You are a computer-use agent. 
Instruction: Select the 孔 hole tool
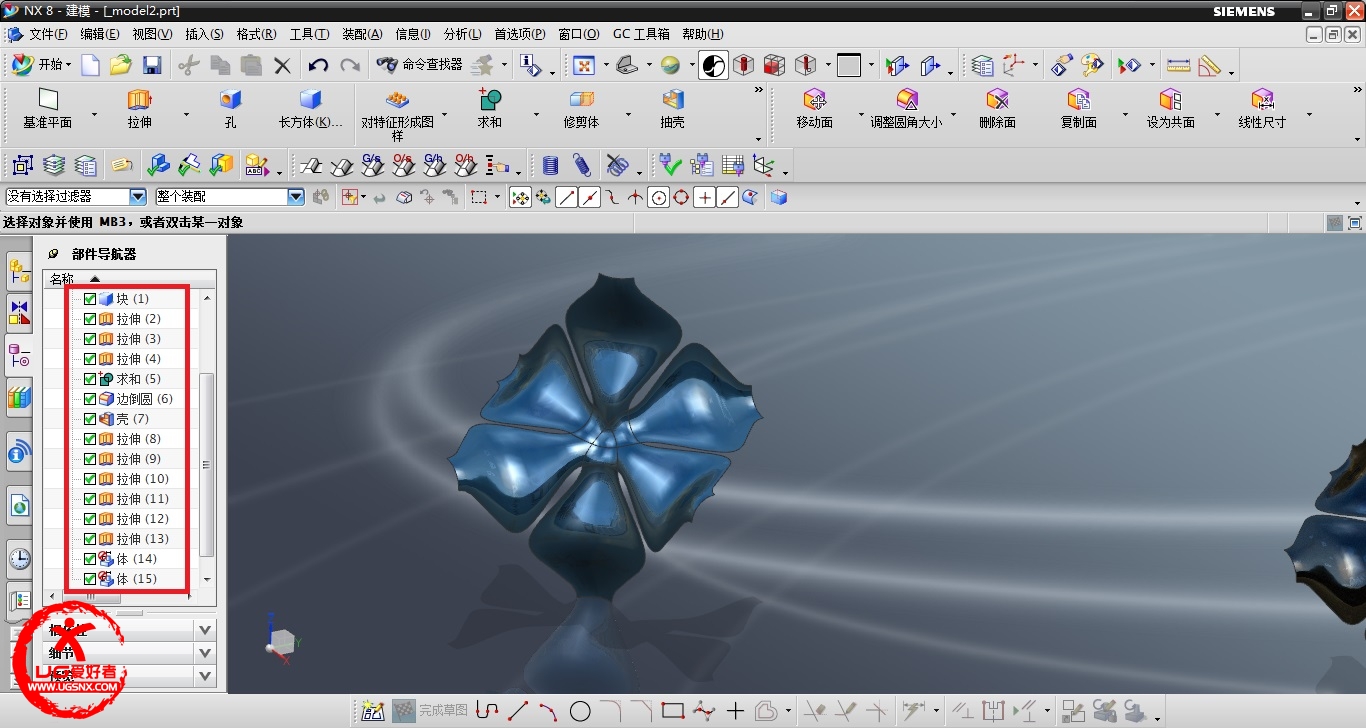point(231,110)
